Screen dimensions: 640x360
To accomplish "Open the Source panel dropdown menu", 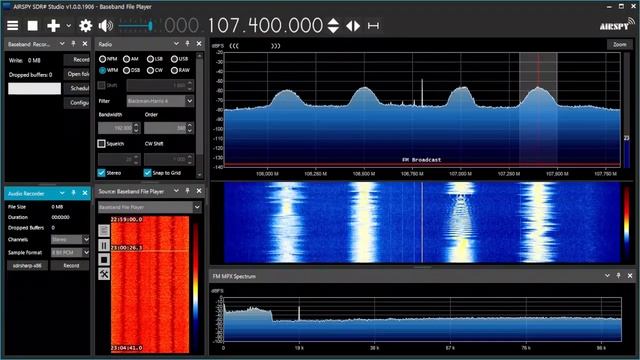I will coord(176,191).
